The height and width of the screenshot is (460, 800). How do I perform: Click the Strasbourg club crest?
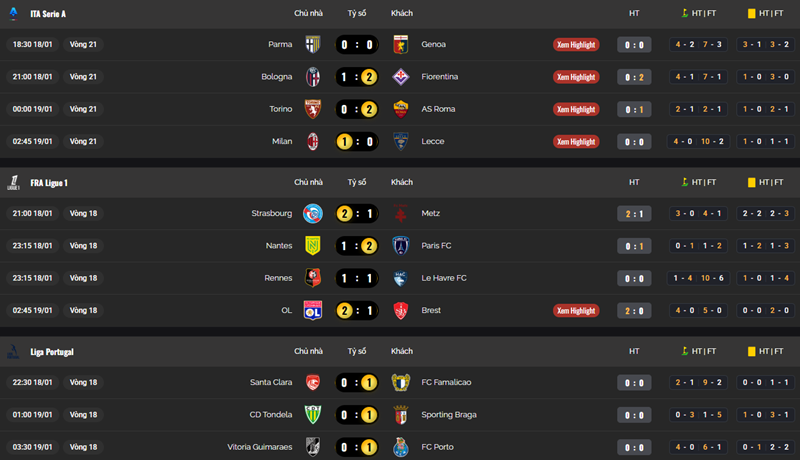click(312, 214)
